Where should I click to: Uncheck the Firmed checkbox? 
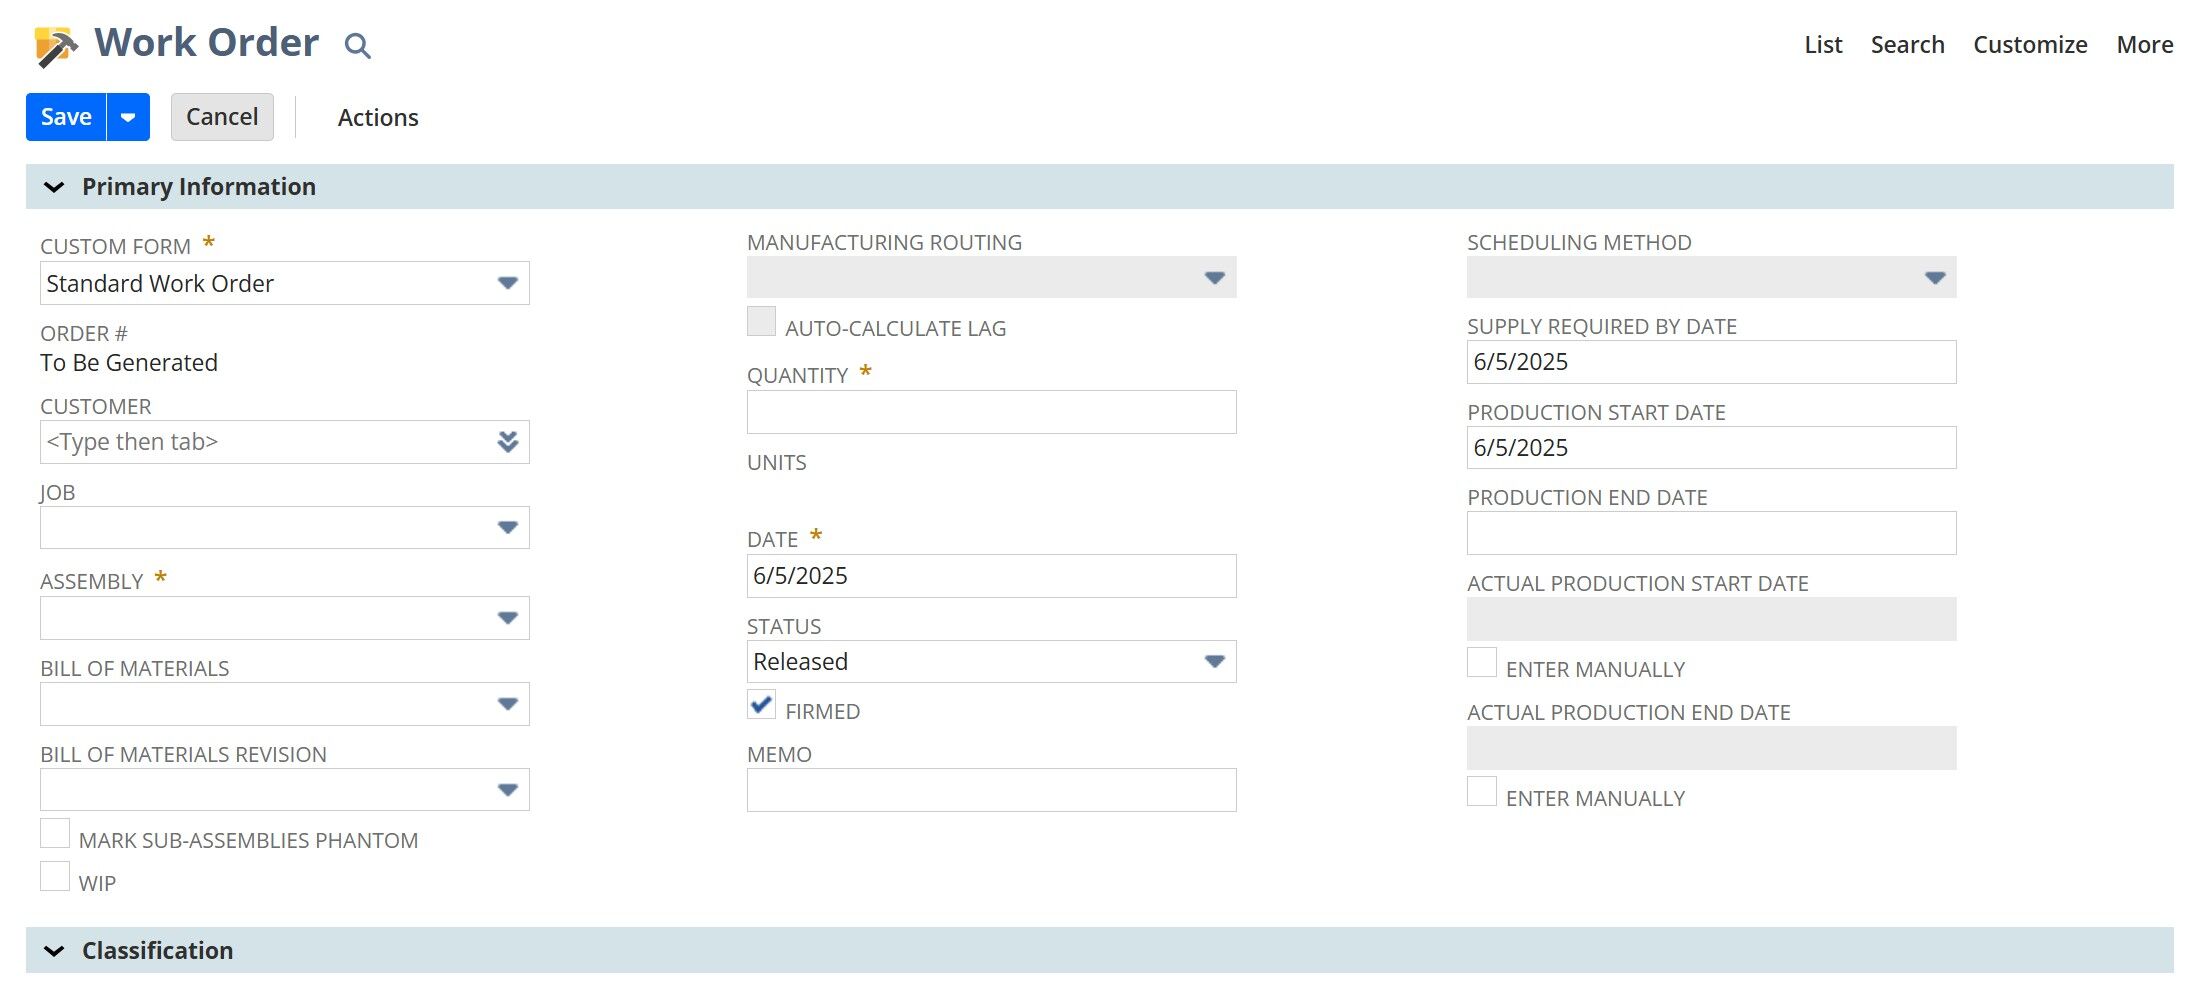click(x=761, y=705)
